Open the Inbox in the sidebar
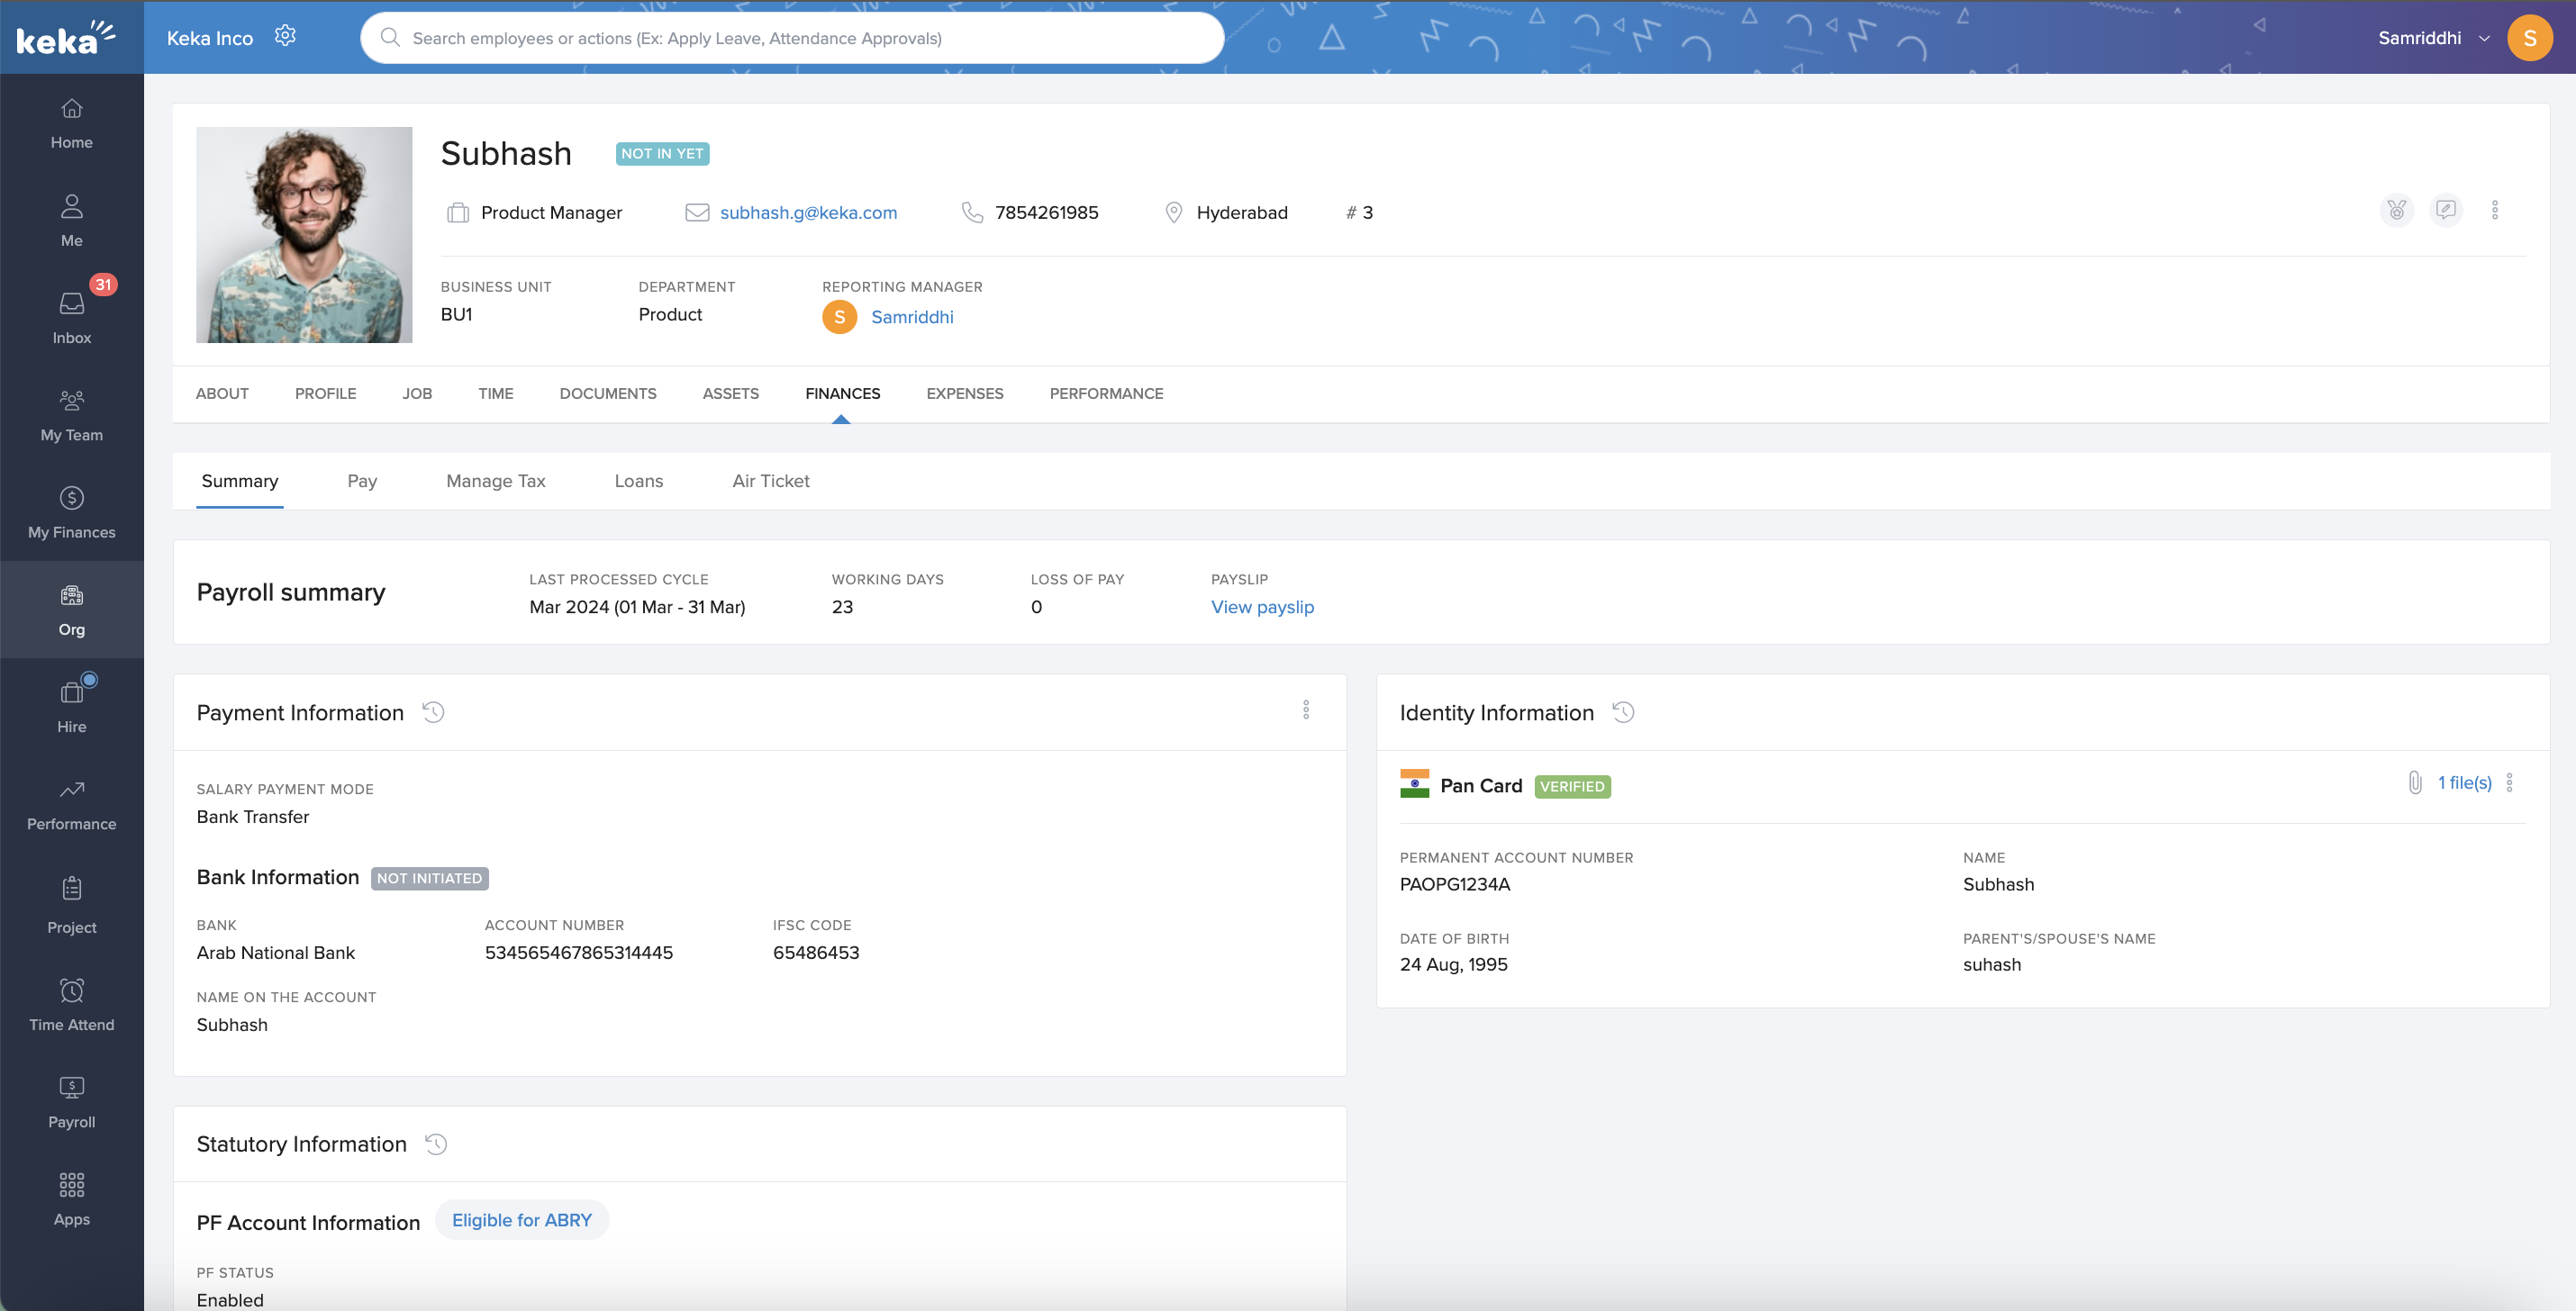2576x1311 pixels. pos(71,317)
